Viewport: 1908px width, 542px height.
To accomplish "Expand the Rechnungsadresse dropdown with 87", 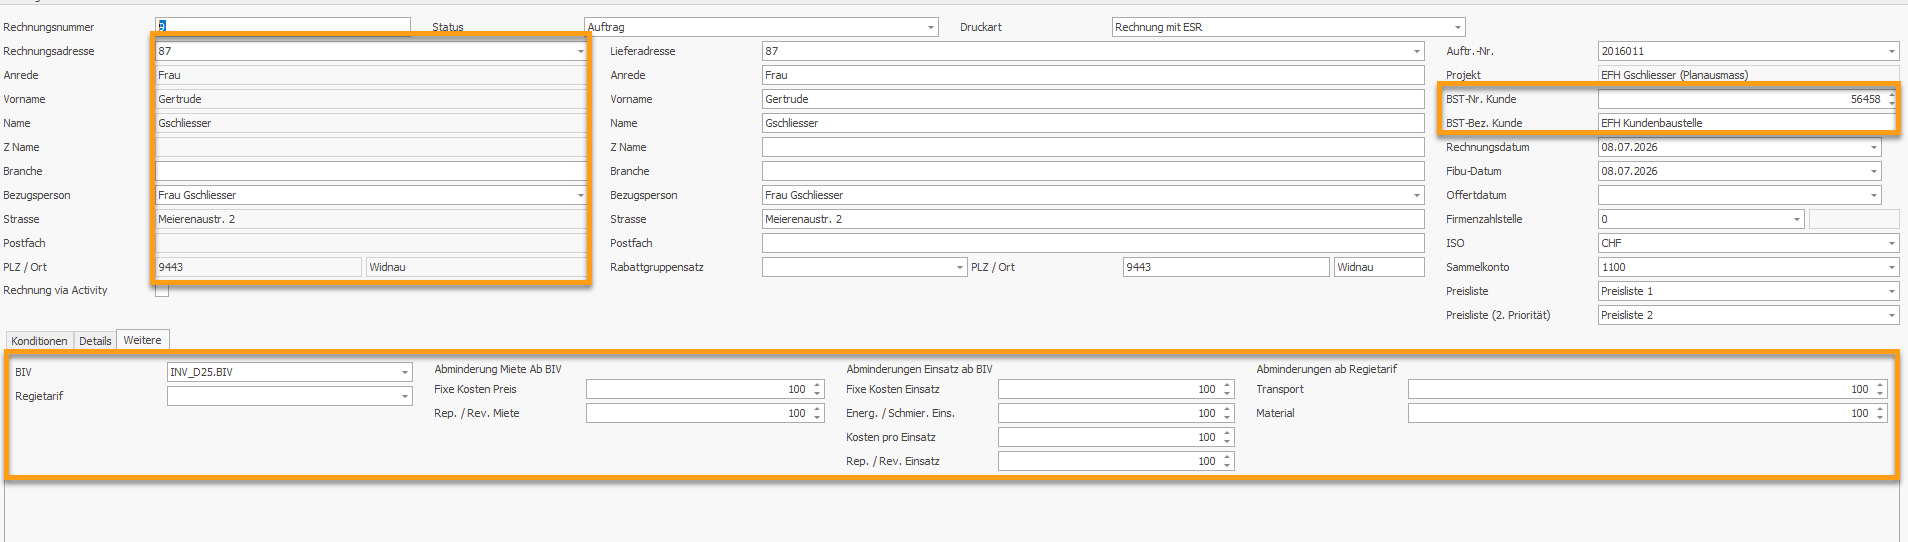I will (x=580, y=51).
